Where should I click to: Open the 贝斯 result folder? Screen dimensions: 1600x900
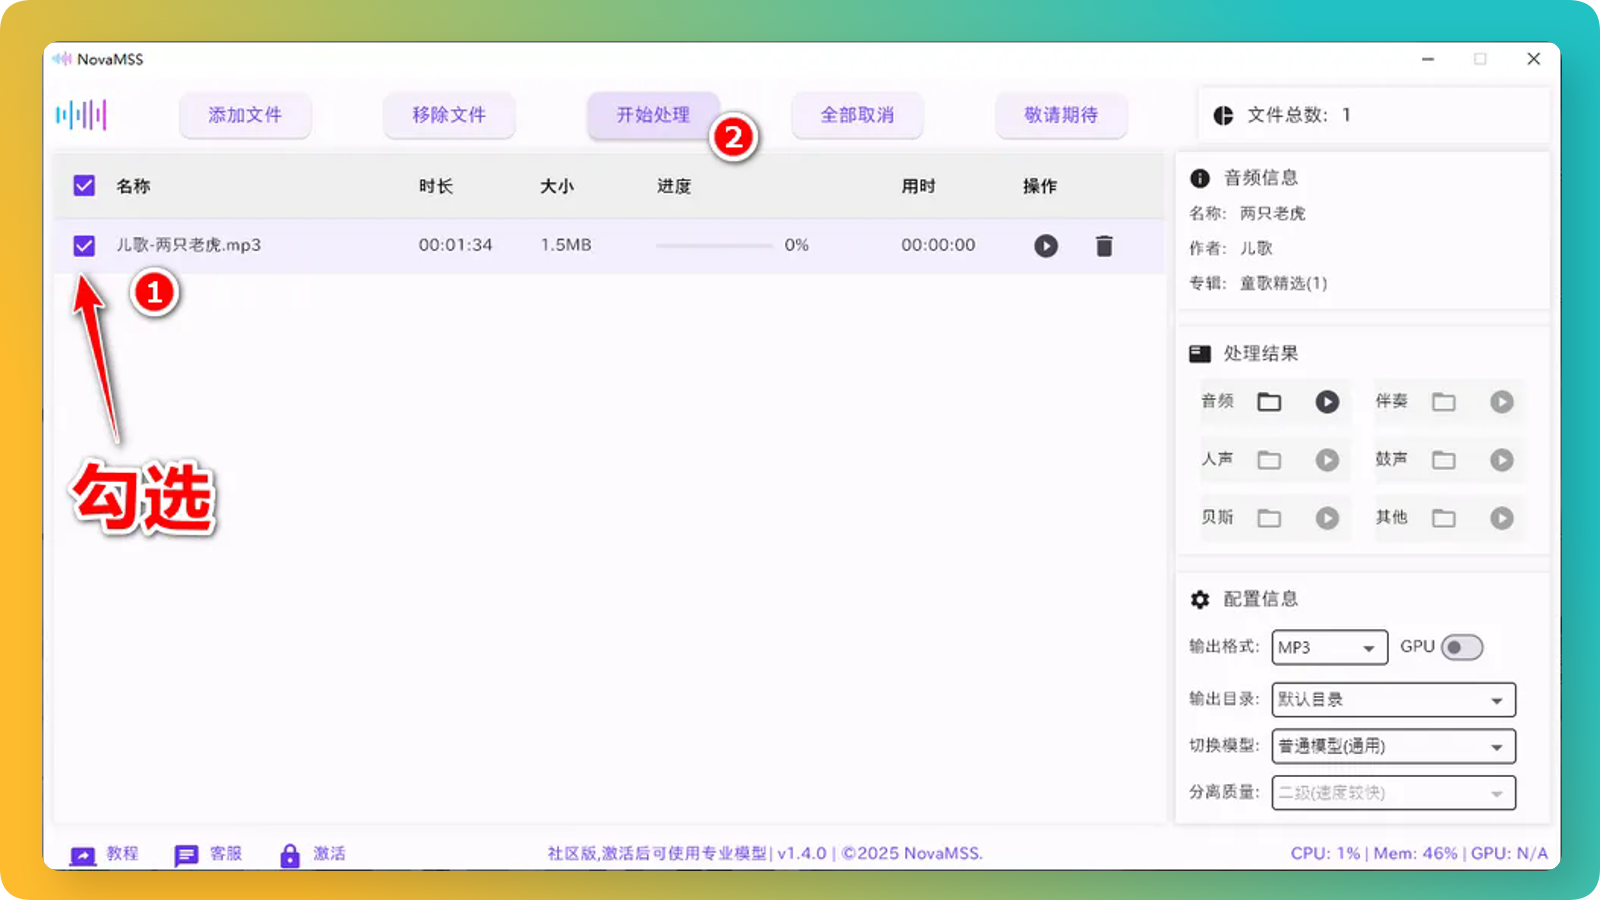(x=1269, y=518)
